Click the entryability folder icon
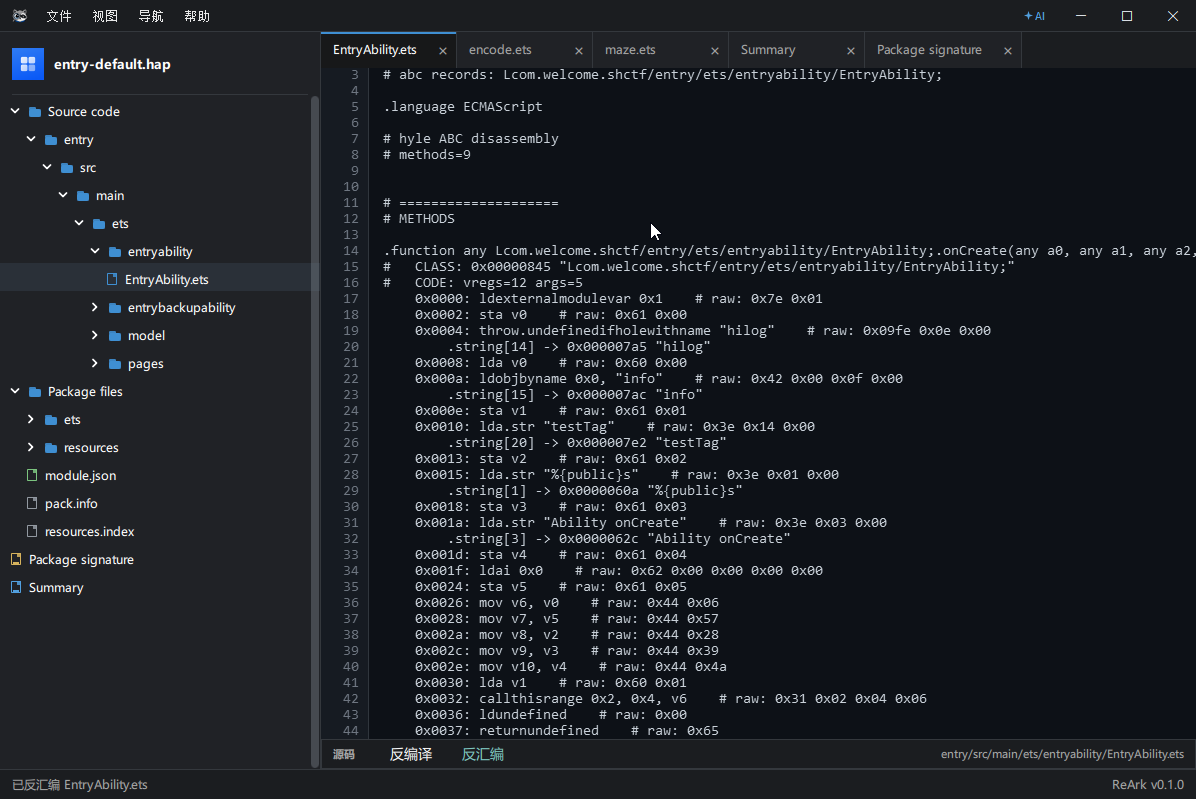Image resolution: width=1196 pixels, height=799 pixels. click(x=115, y=252)
